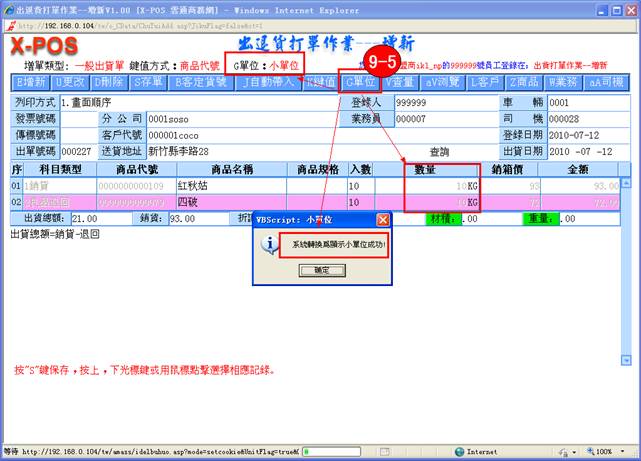Toggle unit with G單位 button

point(360,82)
